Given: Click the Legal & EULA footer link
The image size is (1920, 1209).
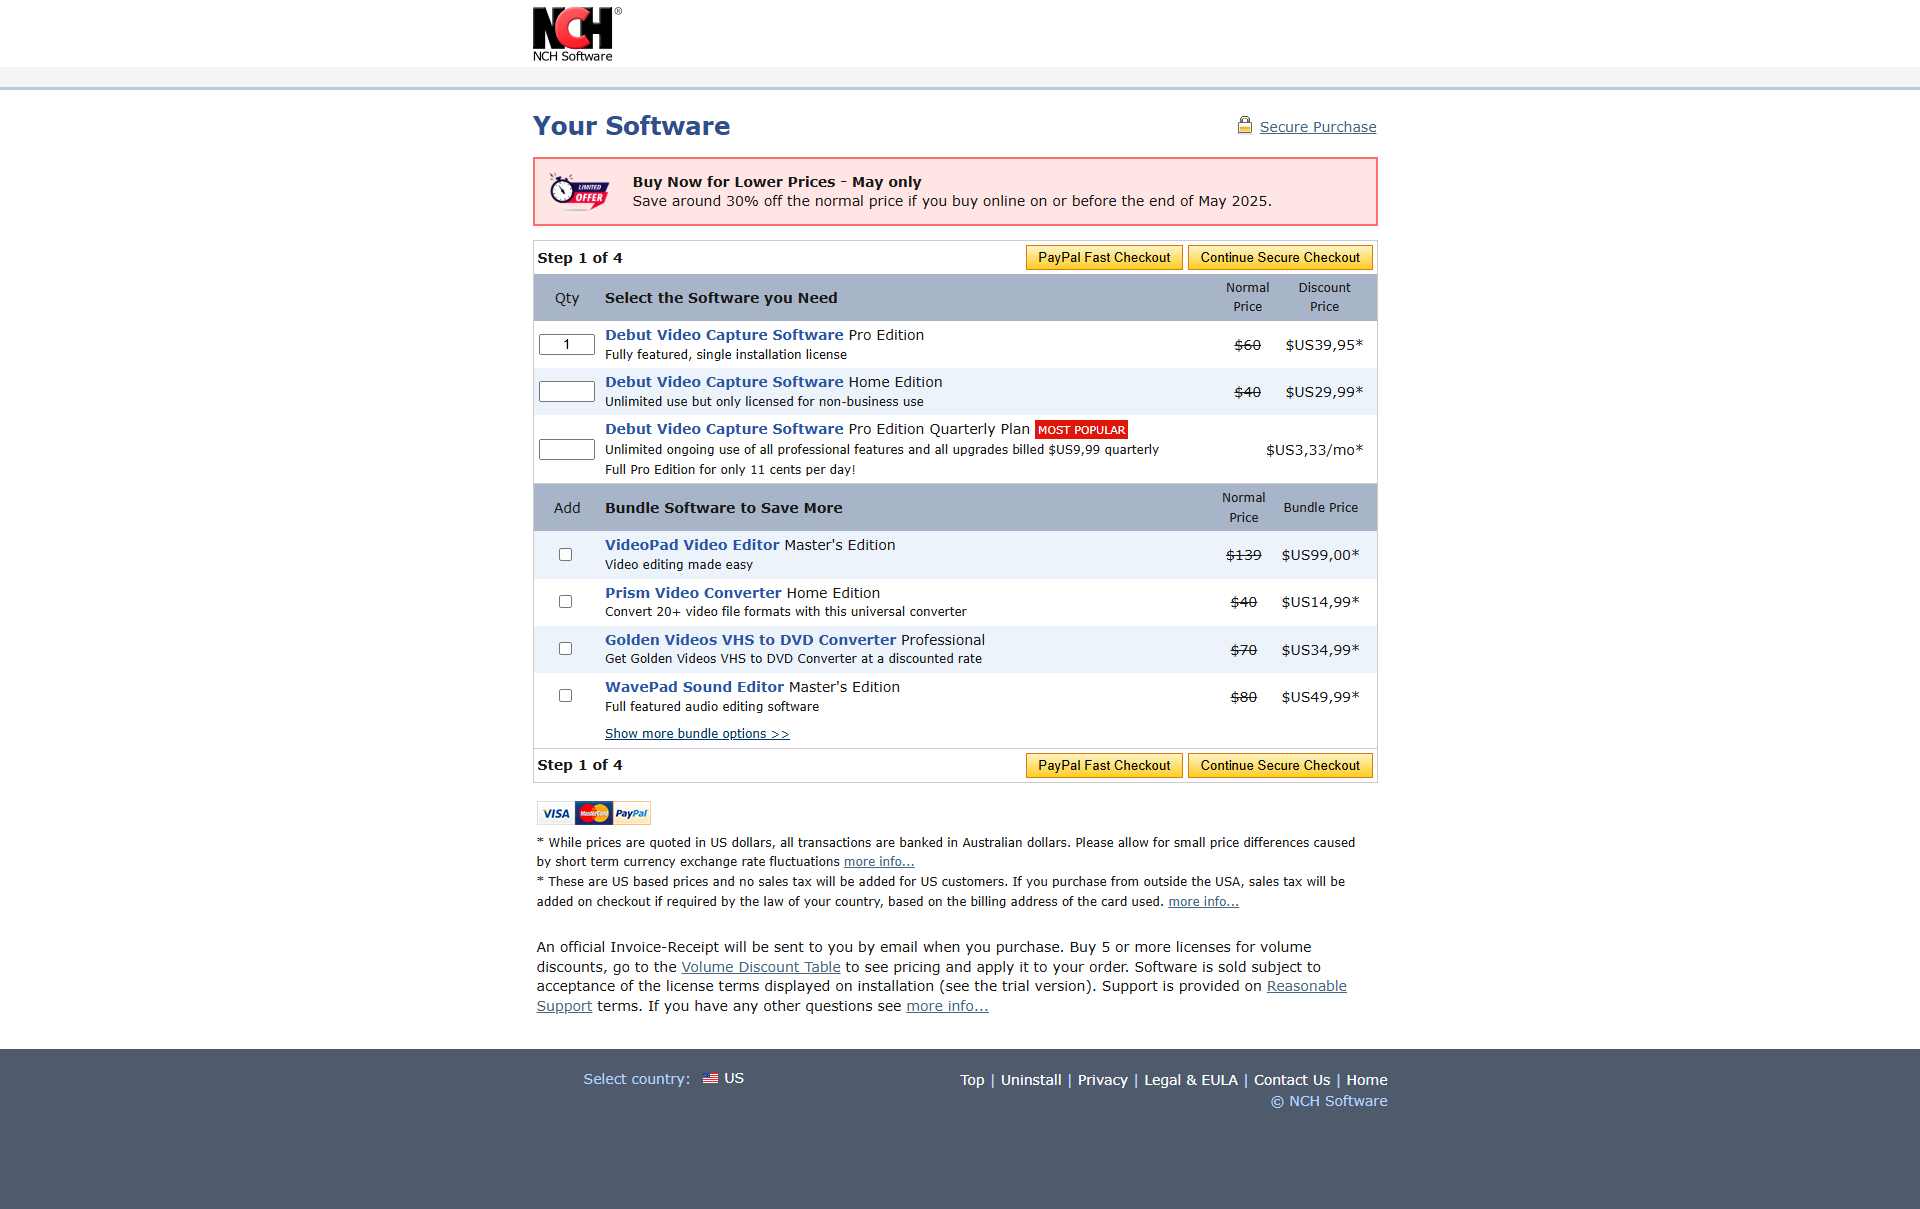Looking at the screenshot, I should pos(1190,1080).
